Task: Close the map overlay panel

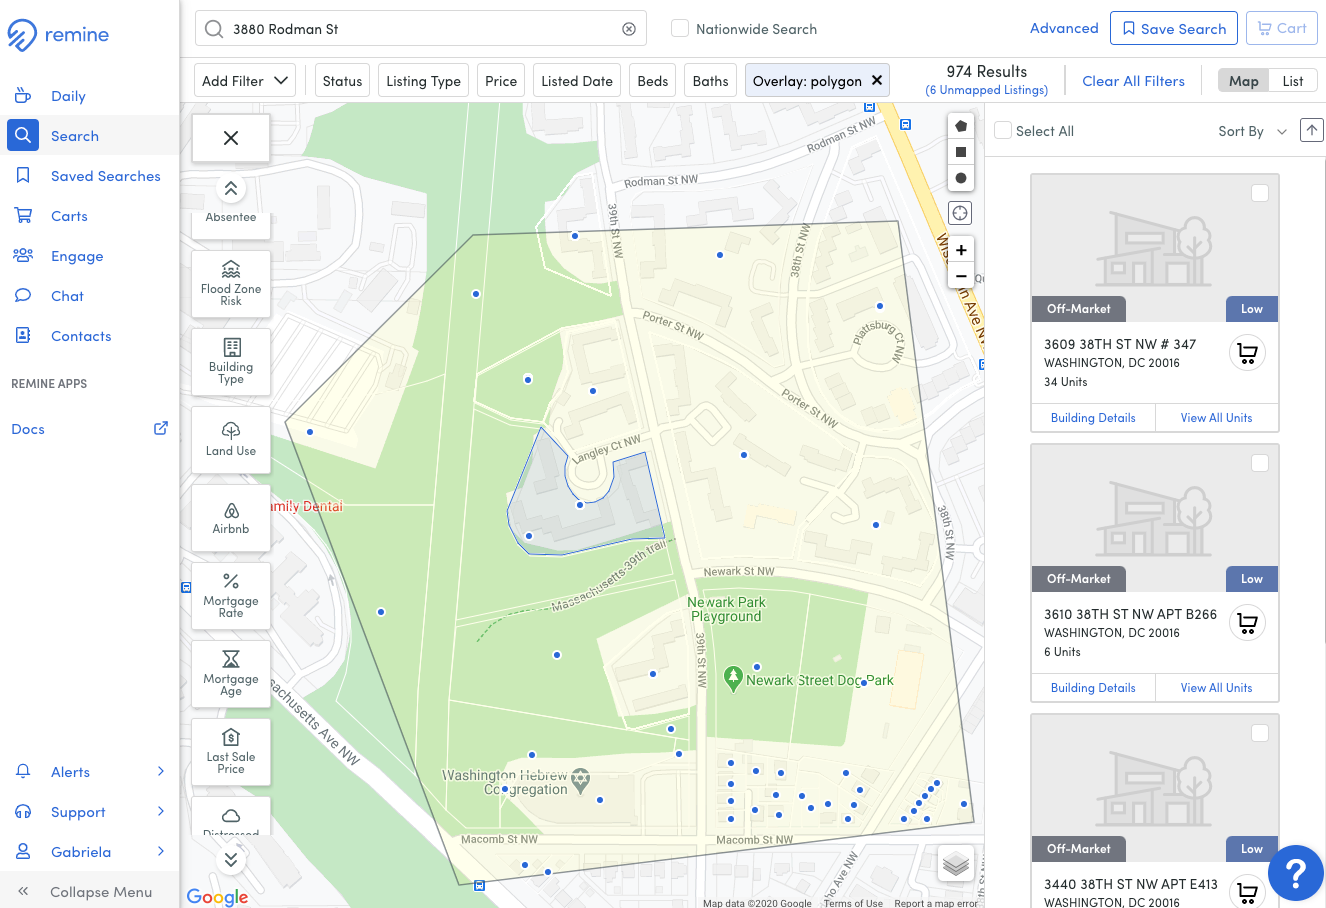Action: 231,138
